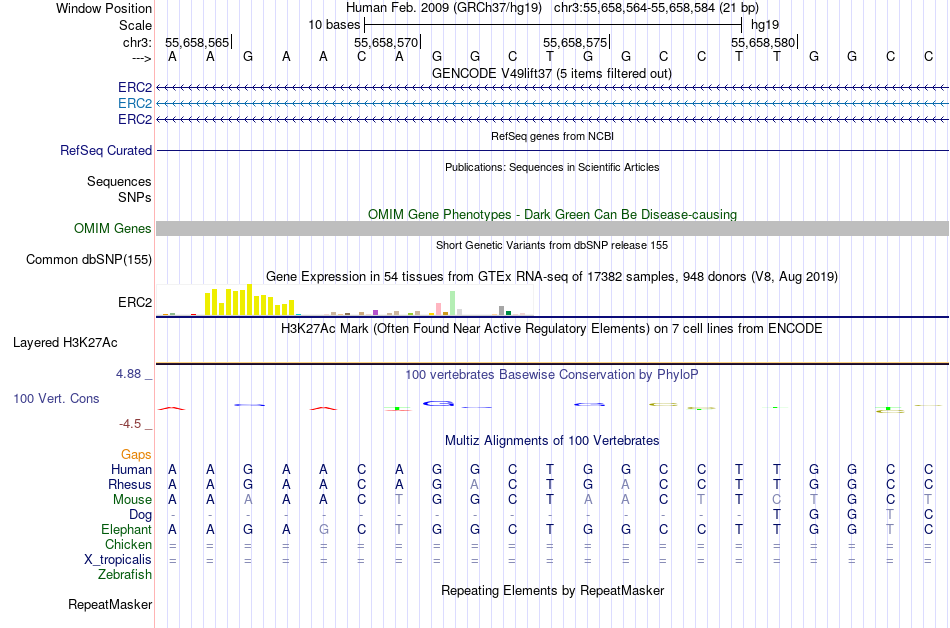Click the tall light green GTEx expression bar
950x628 pixels.
click(452, 303)
